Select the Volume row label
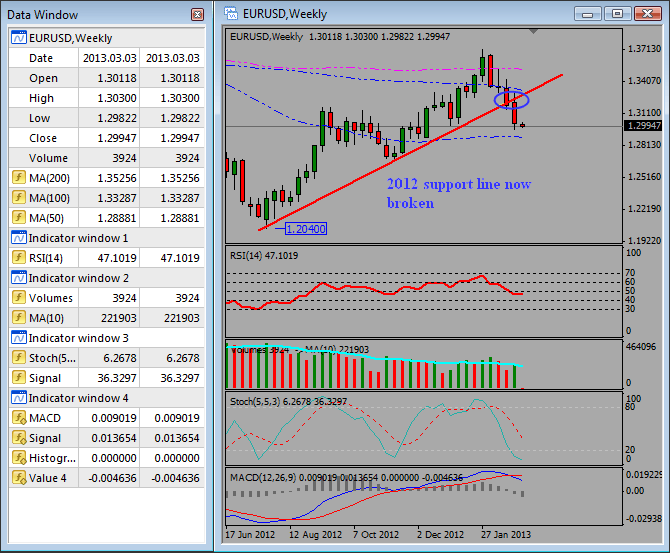 [48, 158]
